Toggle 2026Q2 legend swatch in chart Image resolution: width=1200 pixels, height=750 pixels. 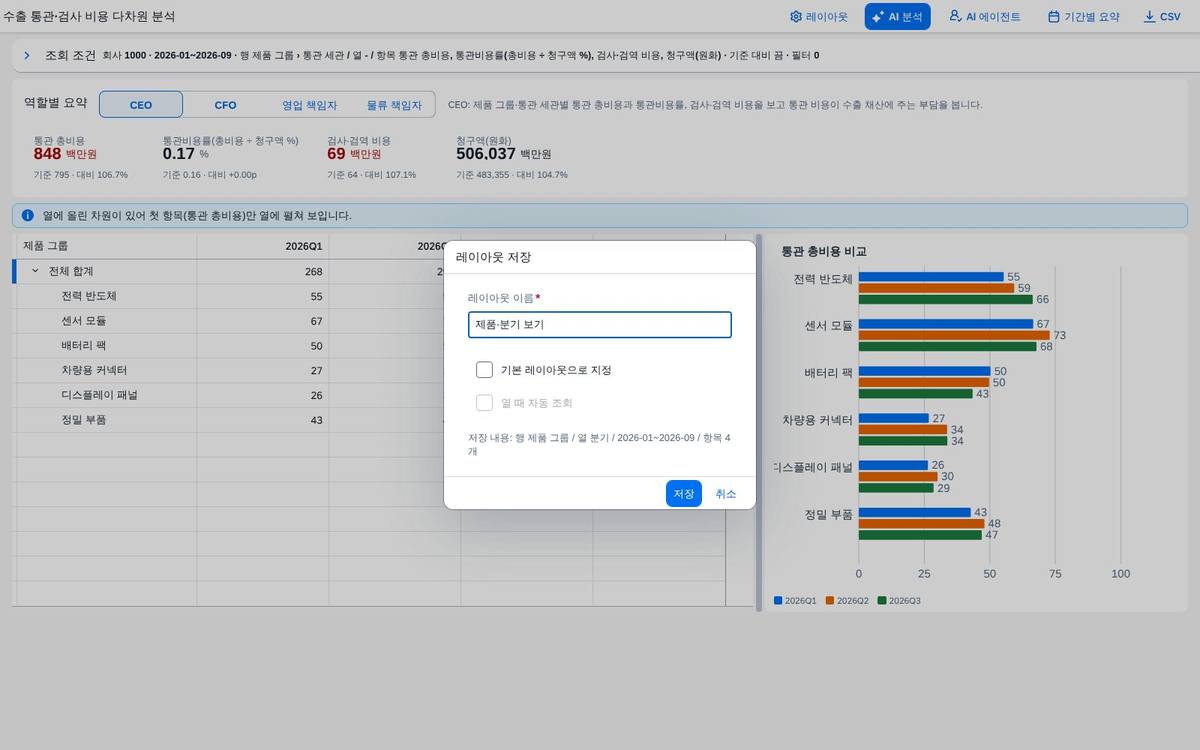(830, 601)
